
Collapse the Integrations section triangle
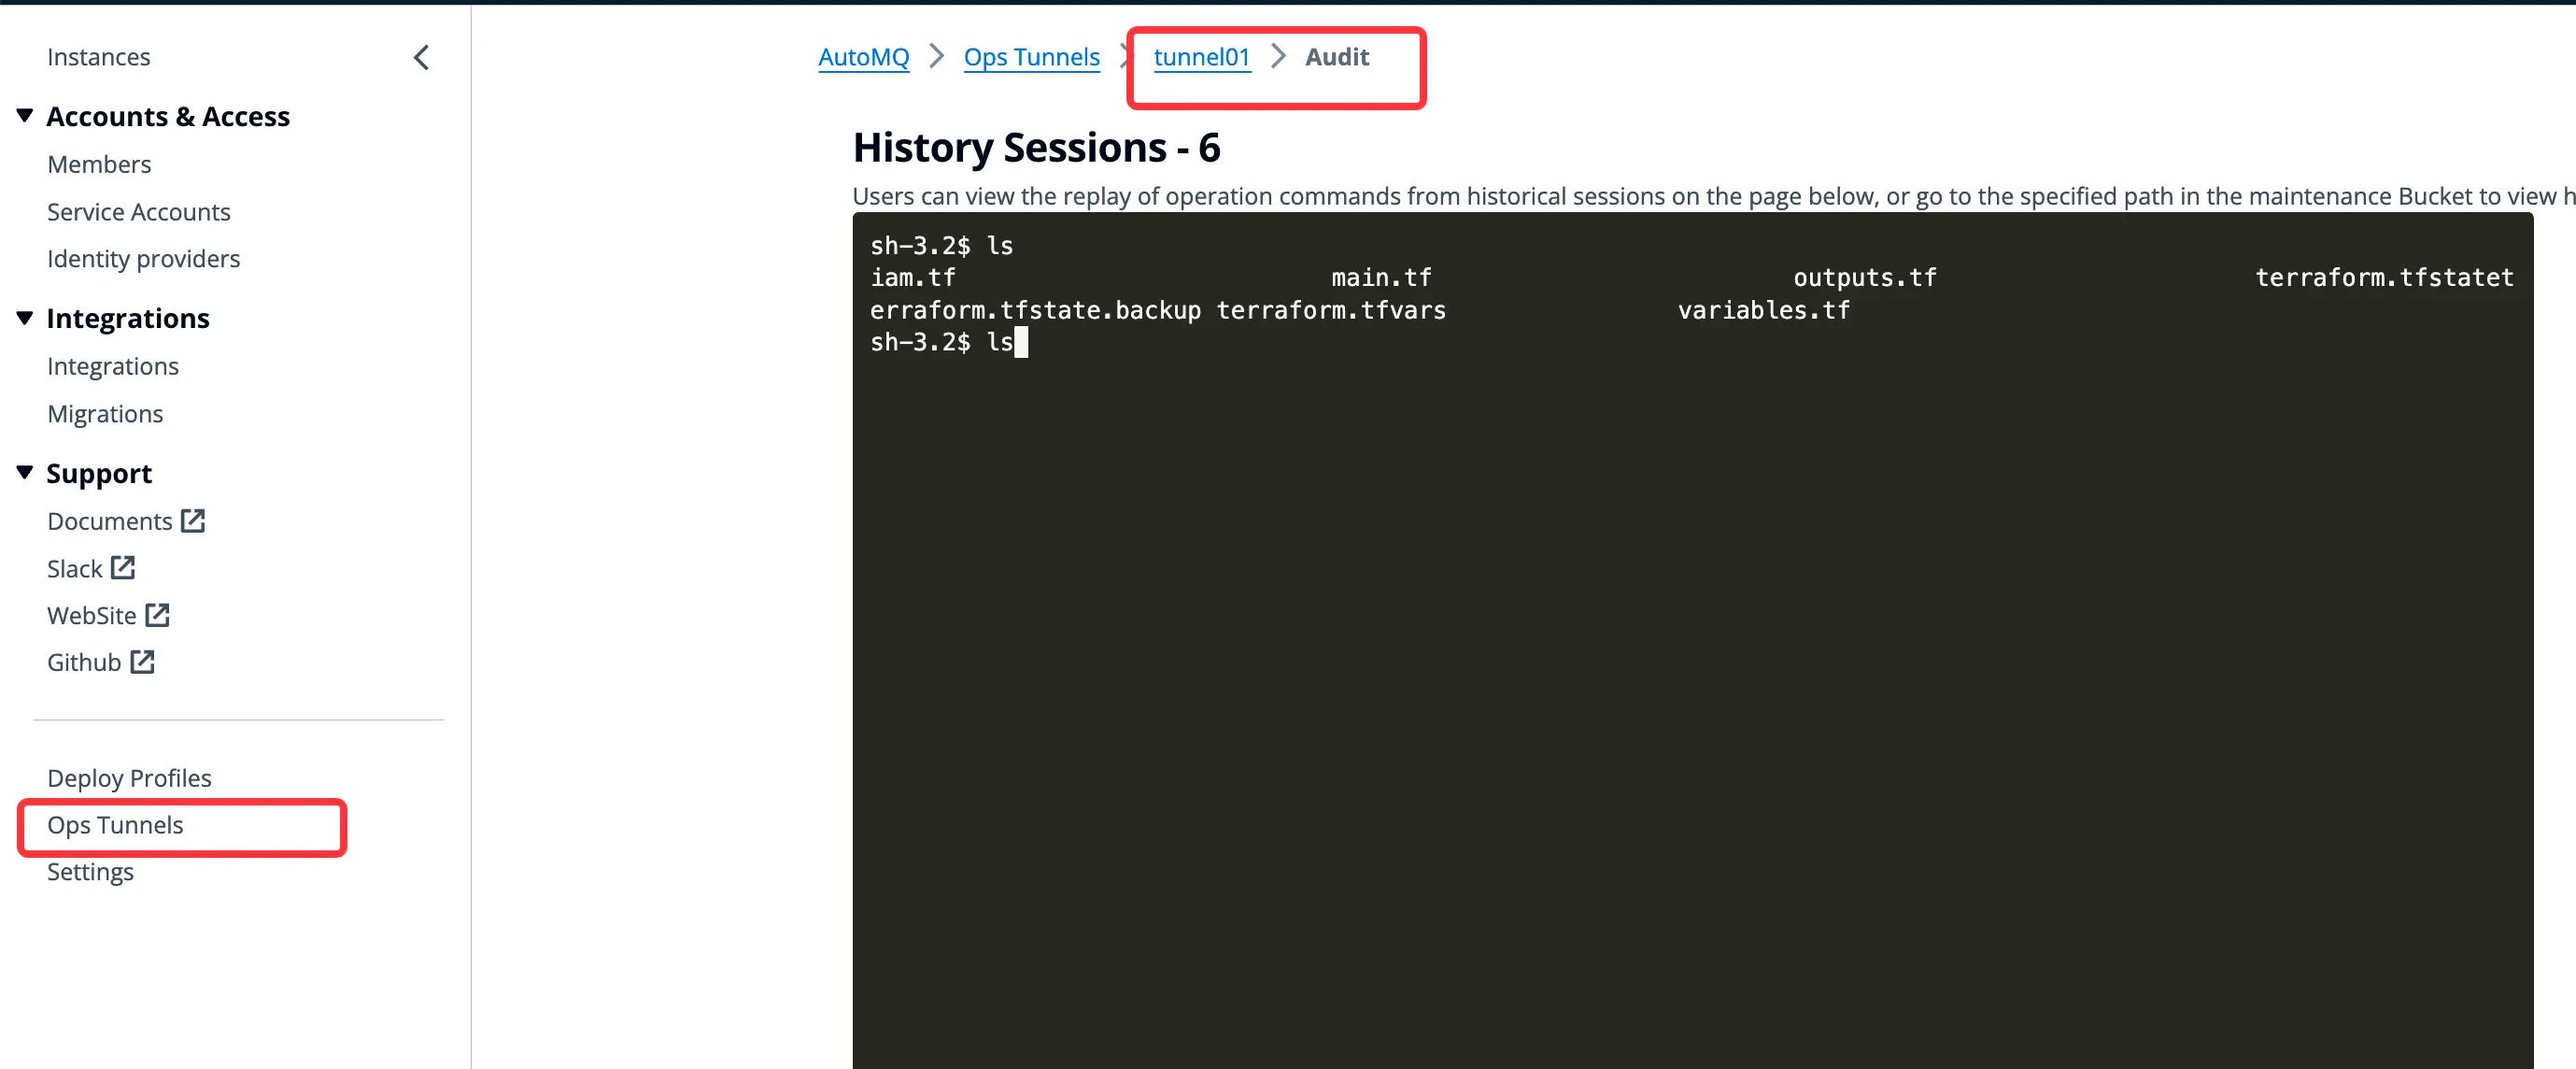[25, 317]
